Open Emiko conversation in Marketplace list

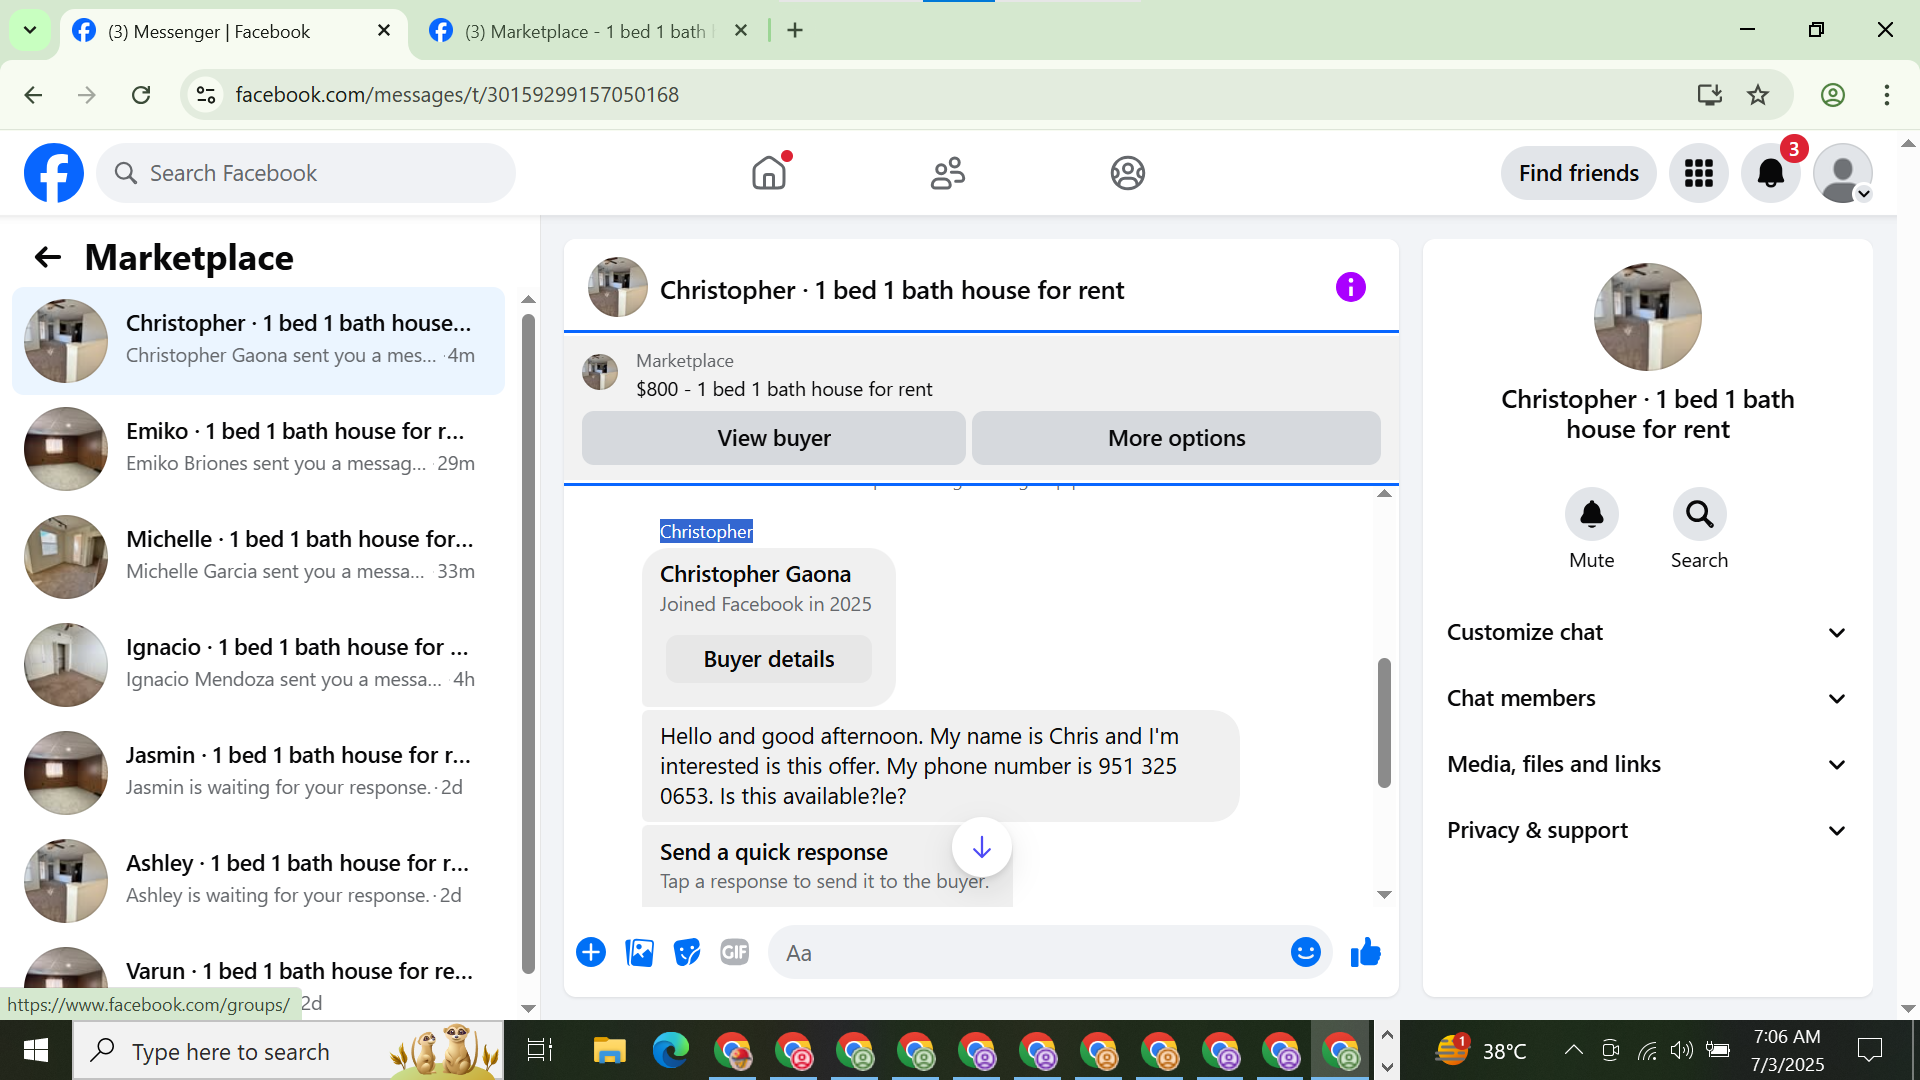pyautogui.click(x=260, y=447)
